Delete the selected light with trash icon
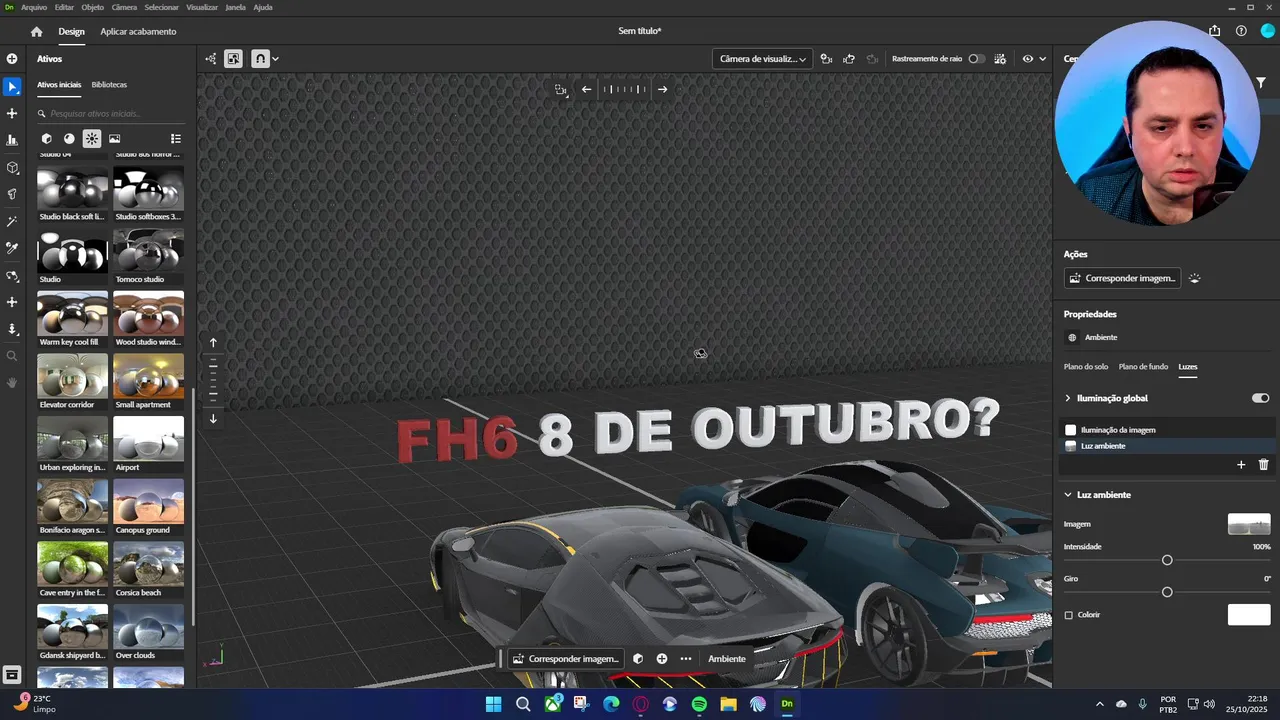1280x720 pixels. click(x=1263, y=464)
